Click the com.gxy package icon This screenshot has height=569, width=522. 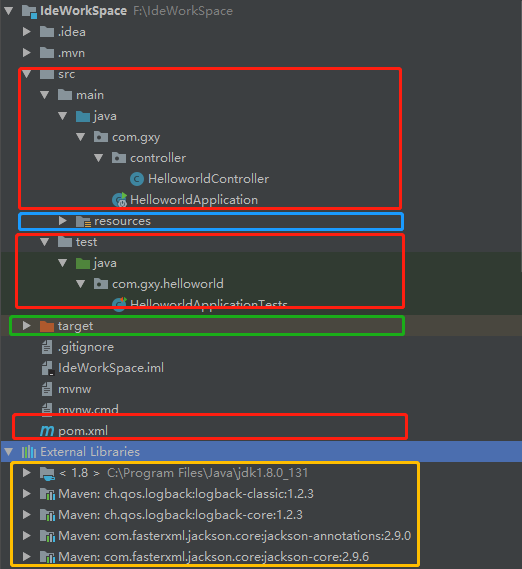101,137
